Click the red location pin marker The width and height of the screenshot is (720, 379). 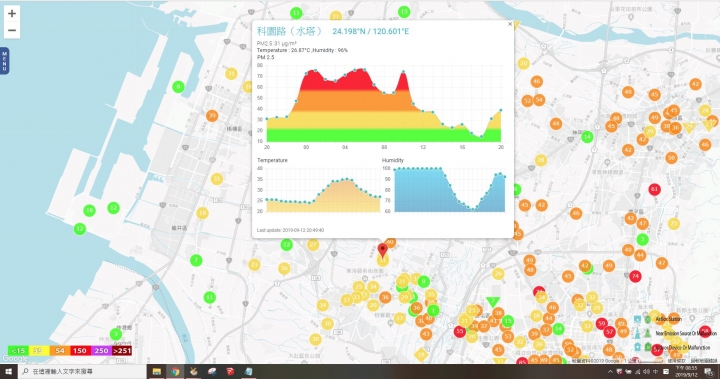point(382,250)
